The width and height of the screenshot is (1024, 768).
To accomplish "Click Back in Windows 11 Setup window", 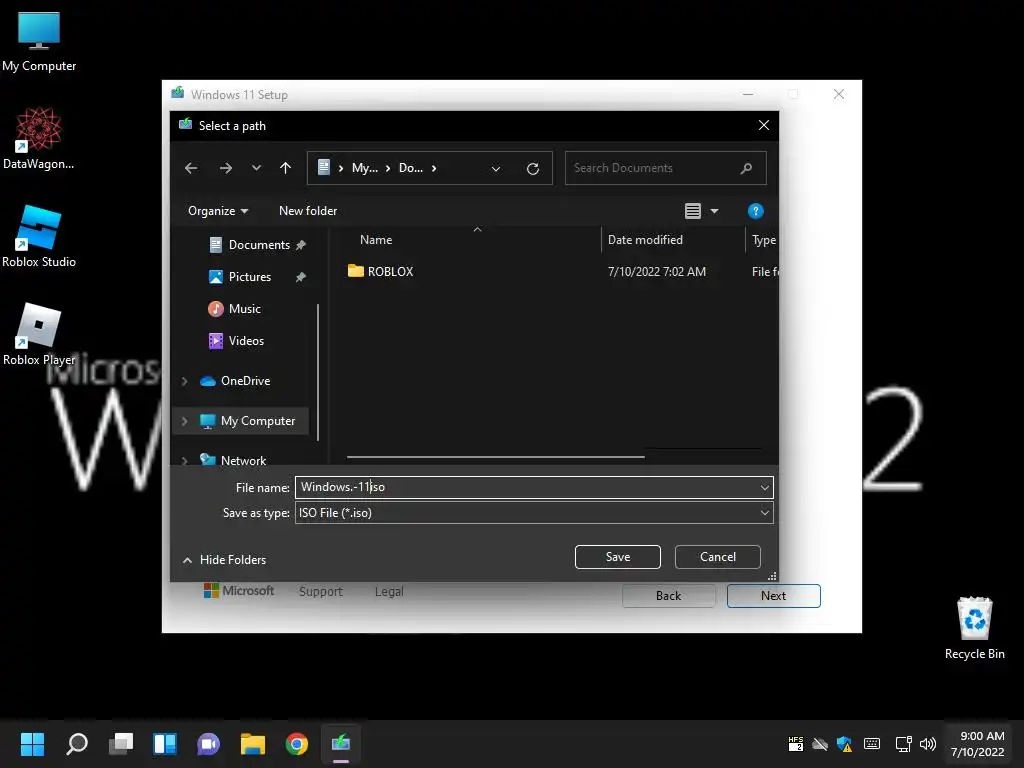I will tap(669, 596).
